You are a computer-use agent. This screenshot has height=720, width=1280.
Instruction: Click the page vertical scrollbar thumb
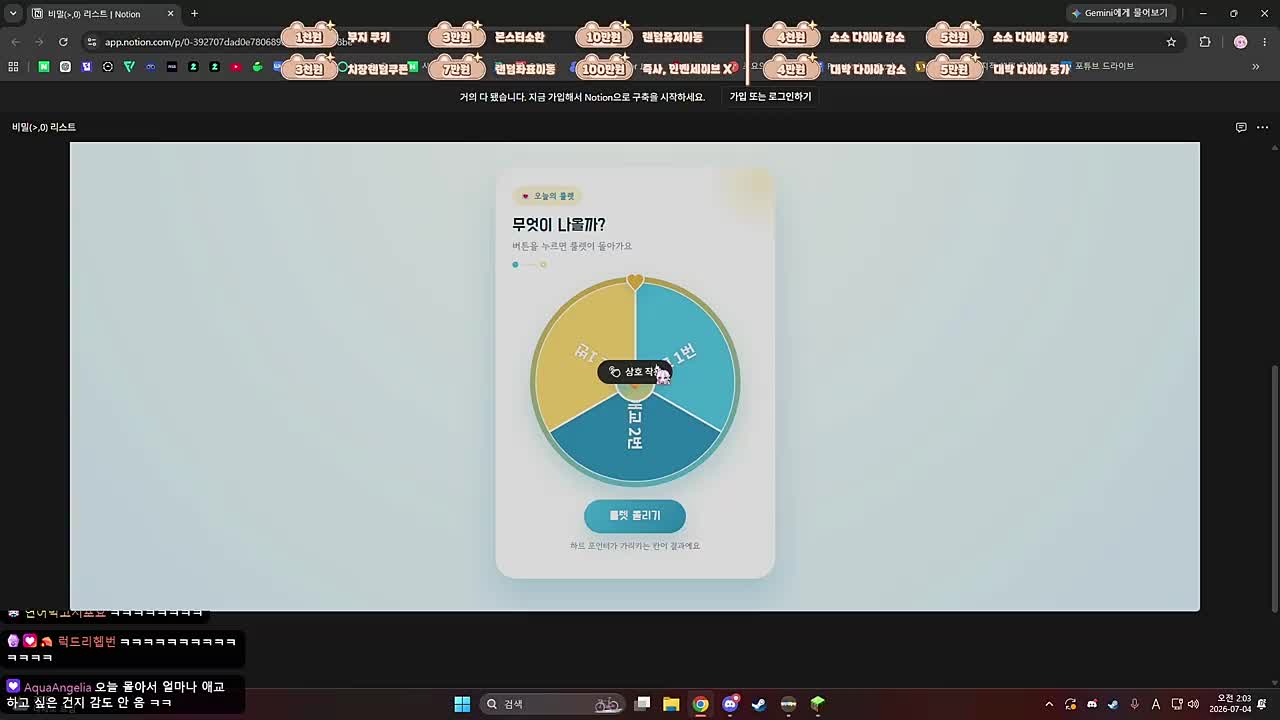pos(1273,490)
